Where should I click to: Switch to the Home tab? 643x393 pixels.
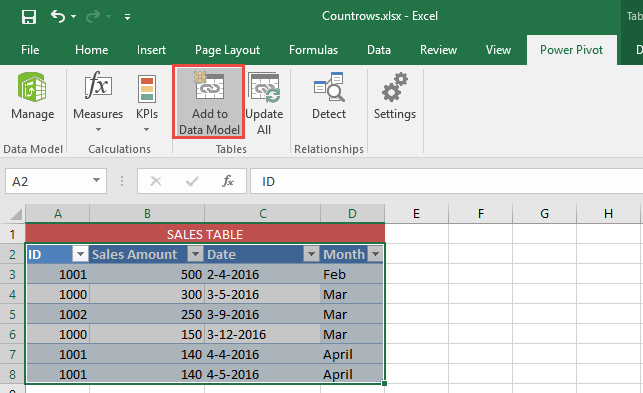[x=91, y=50]
